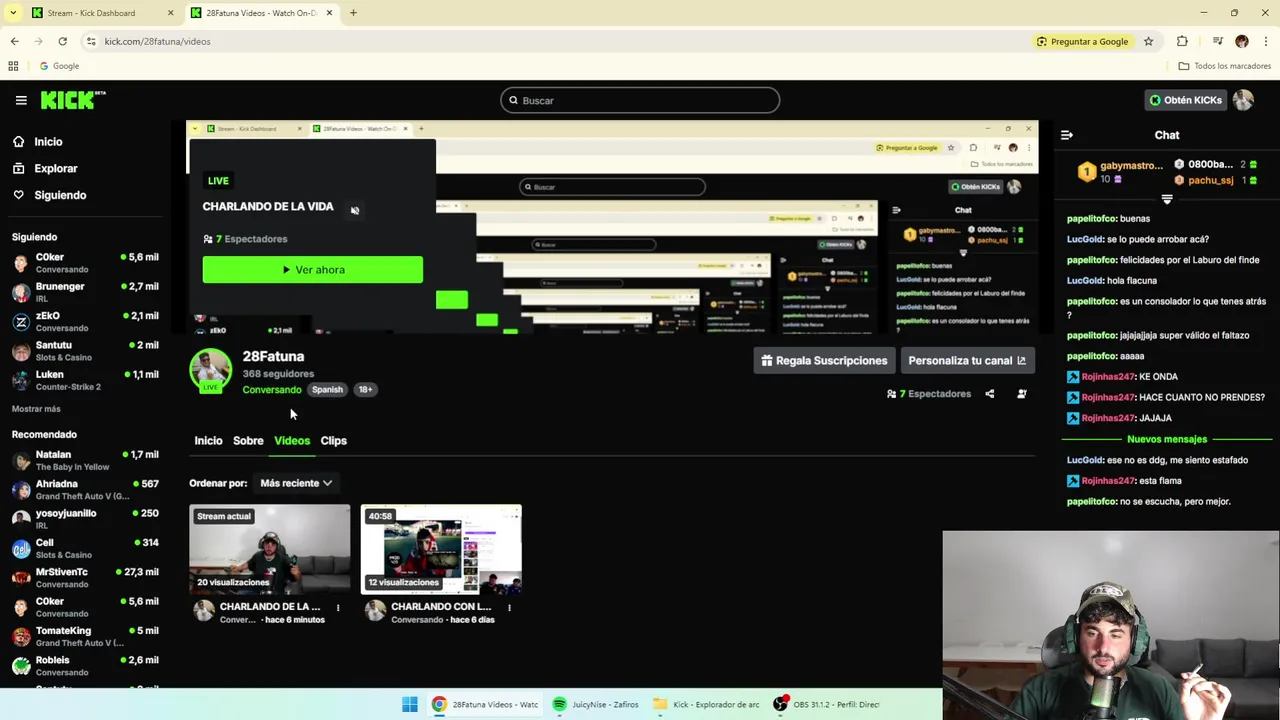Click the Conversando category link

click(271, 390)
